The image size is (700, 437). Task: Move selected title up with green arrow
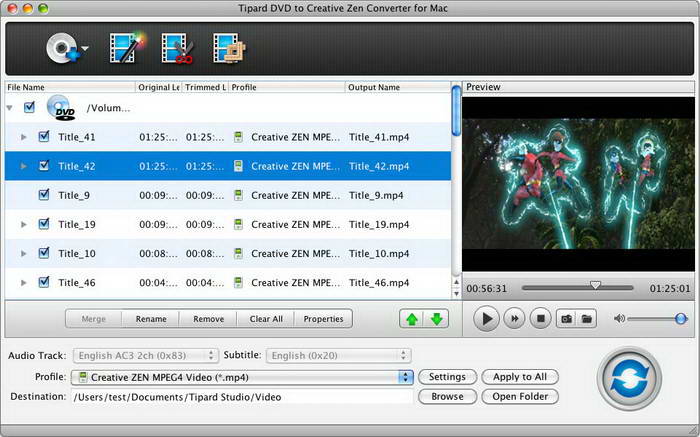pos(412,319)
